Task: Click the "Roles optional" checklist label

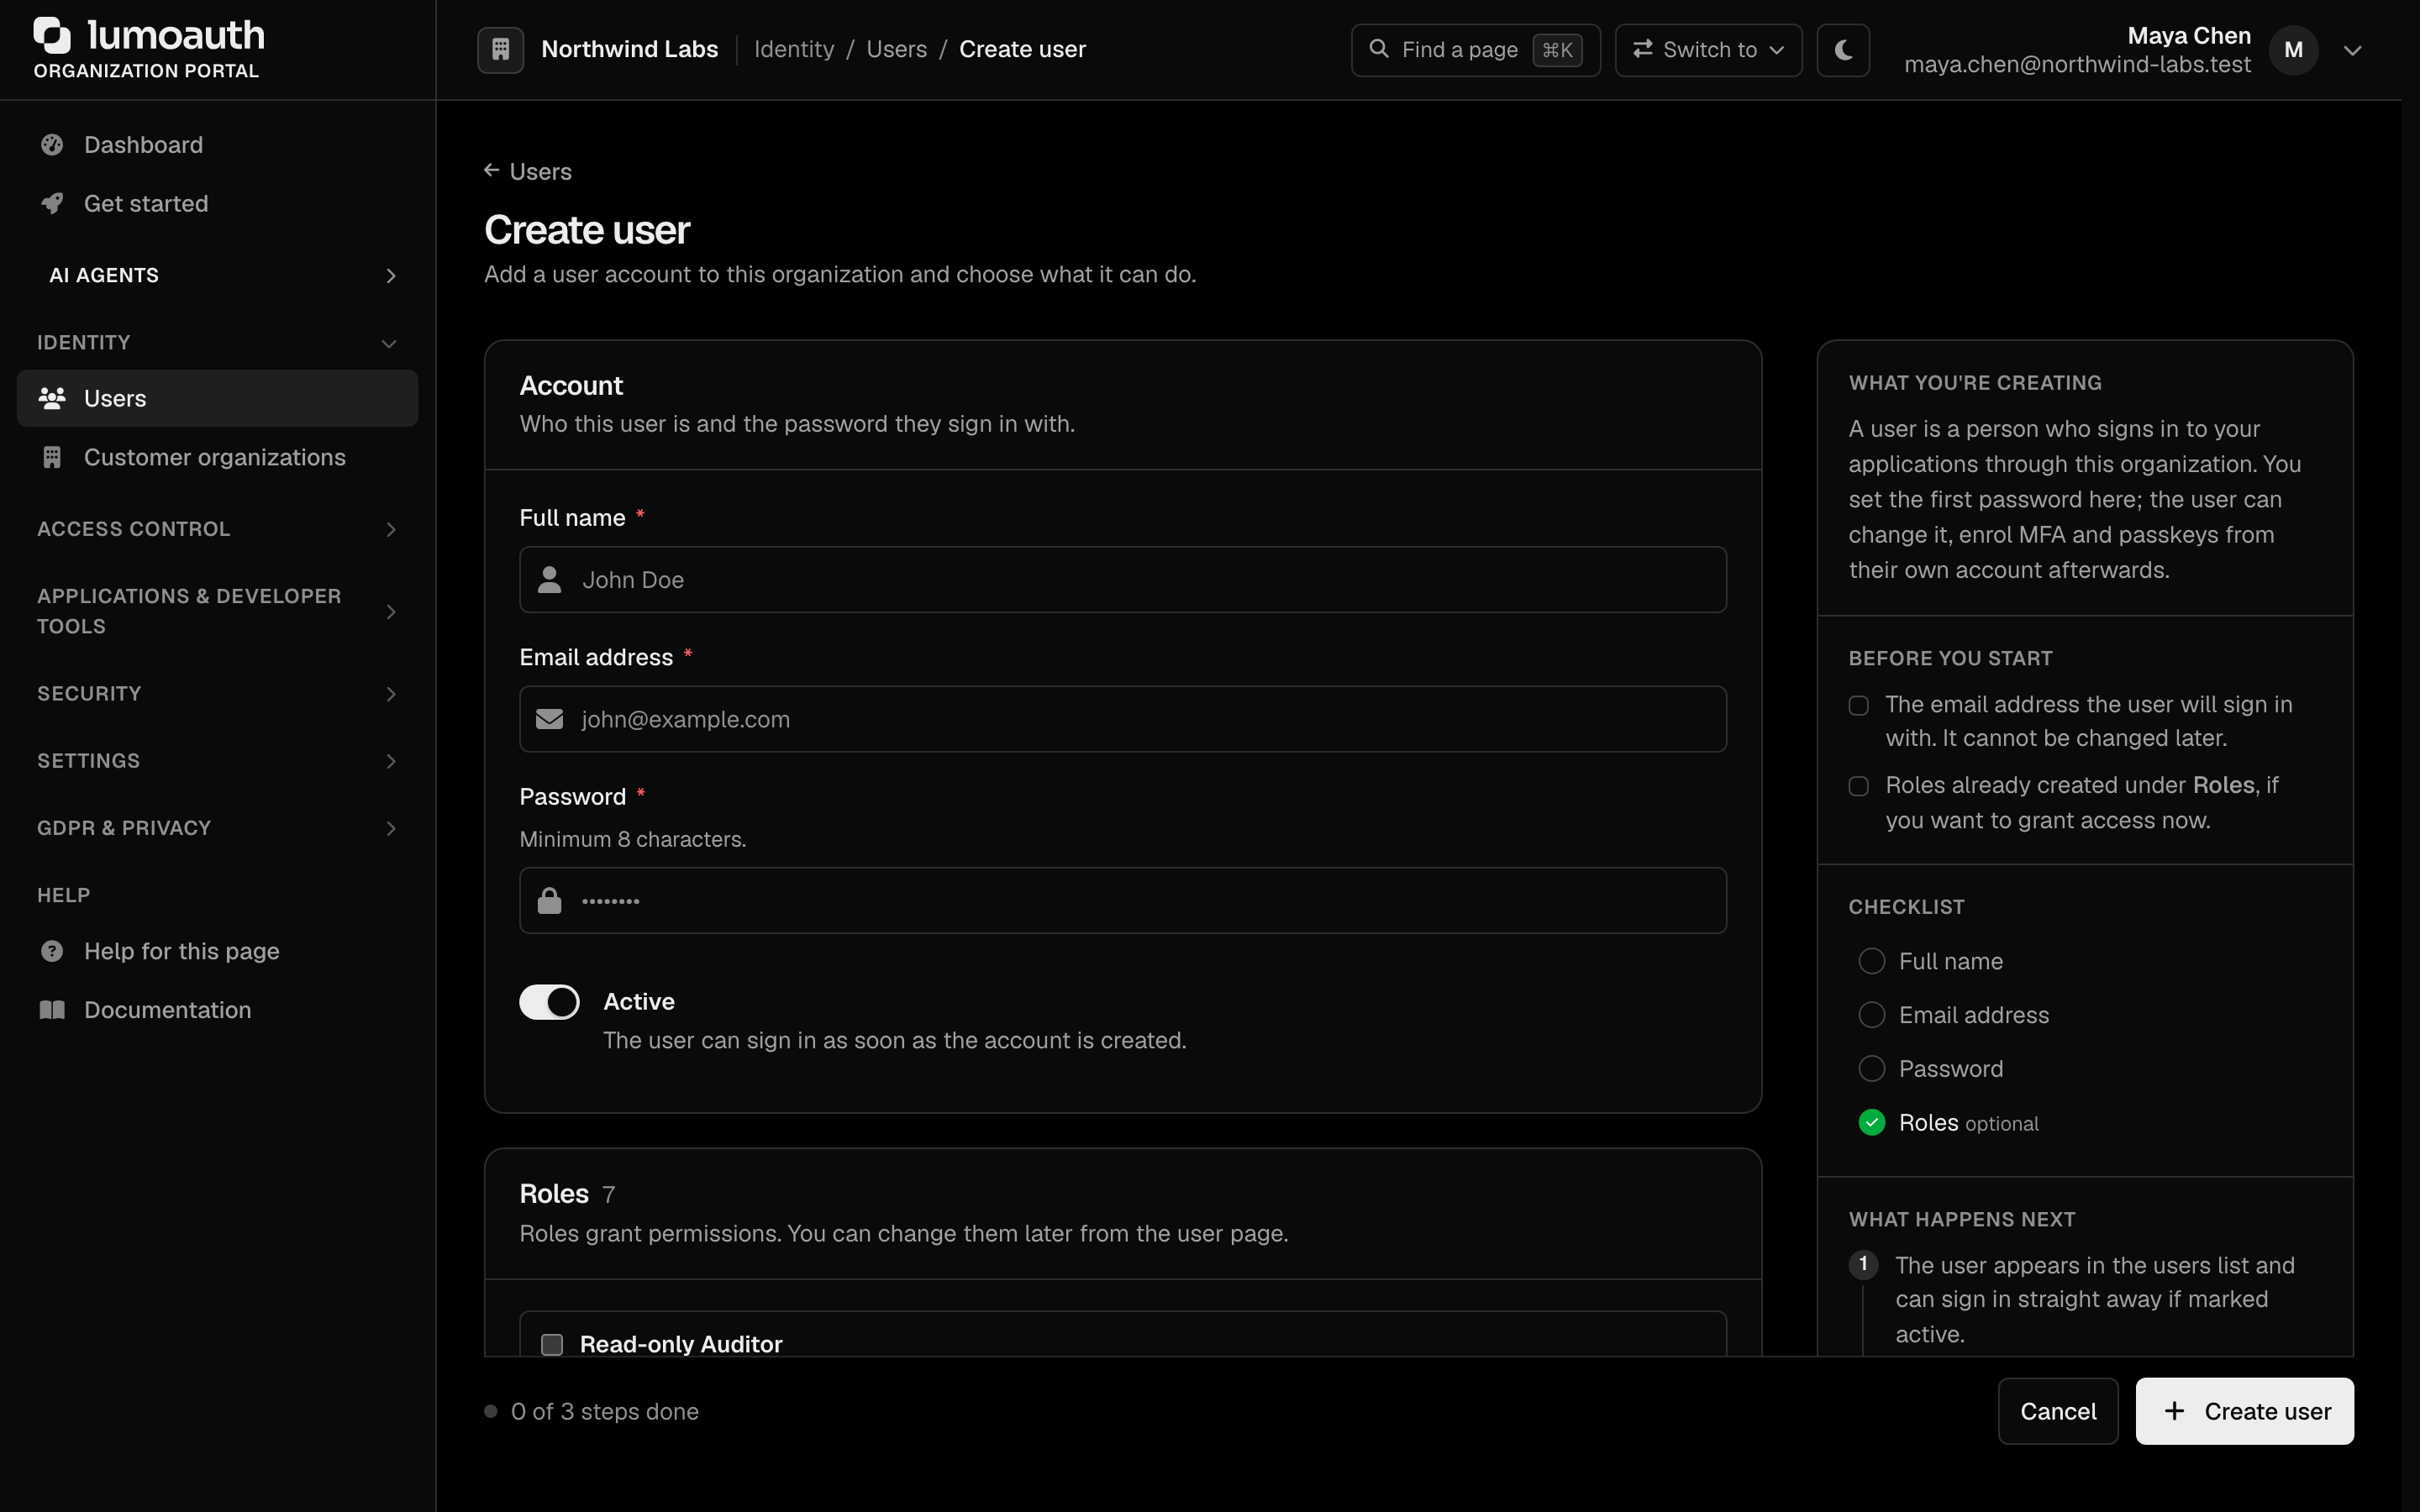Action: [1968, 1123]
